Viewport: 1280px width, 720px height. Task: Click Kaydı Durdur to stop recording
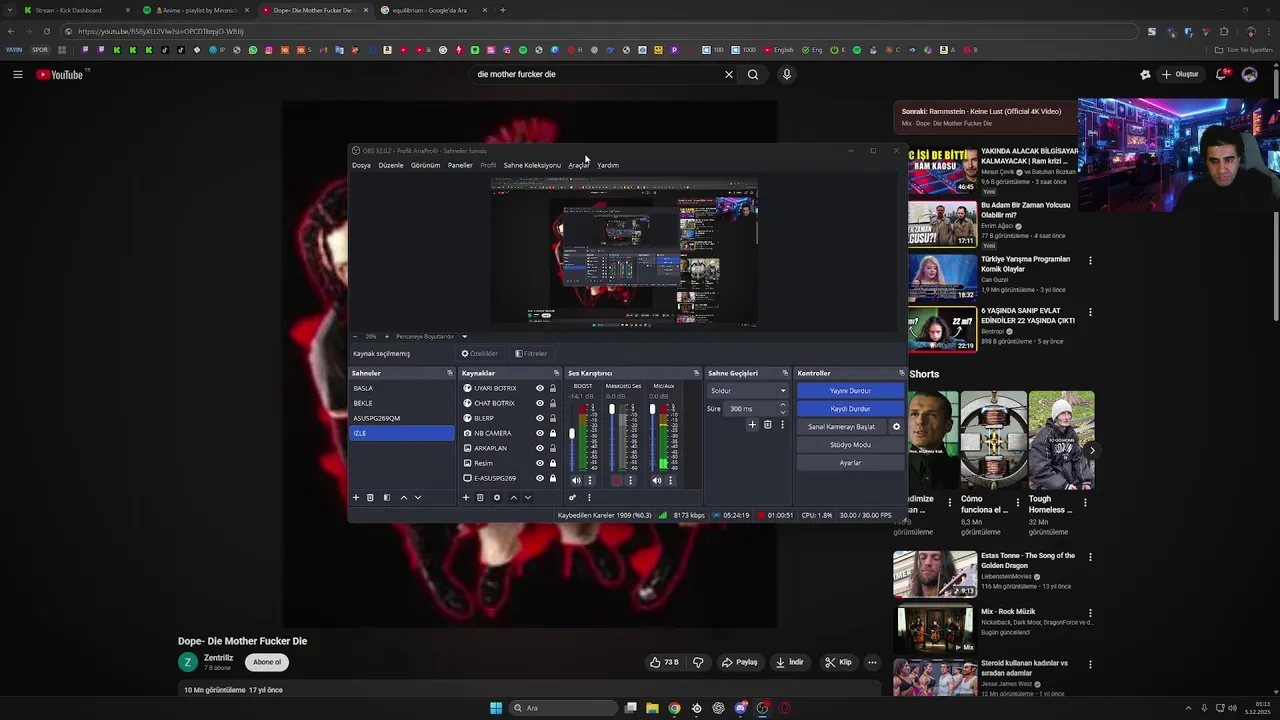pos(850,409)
